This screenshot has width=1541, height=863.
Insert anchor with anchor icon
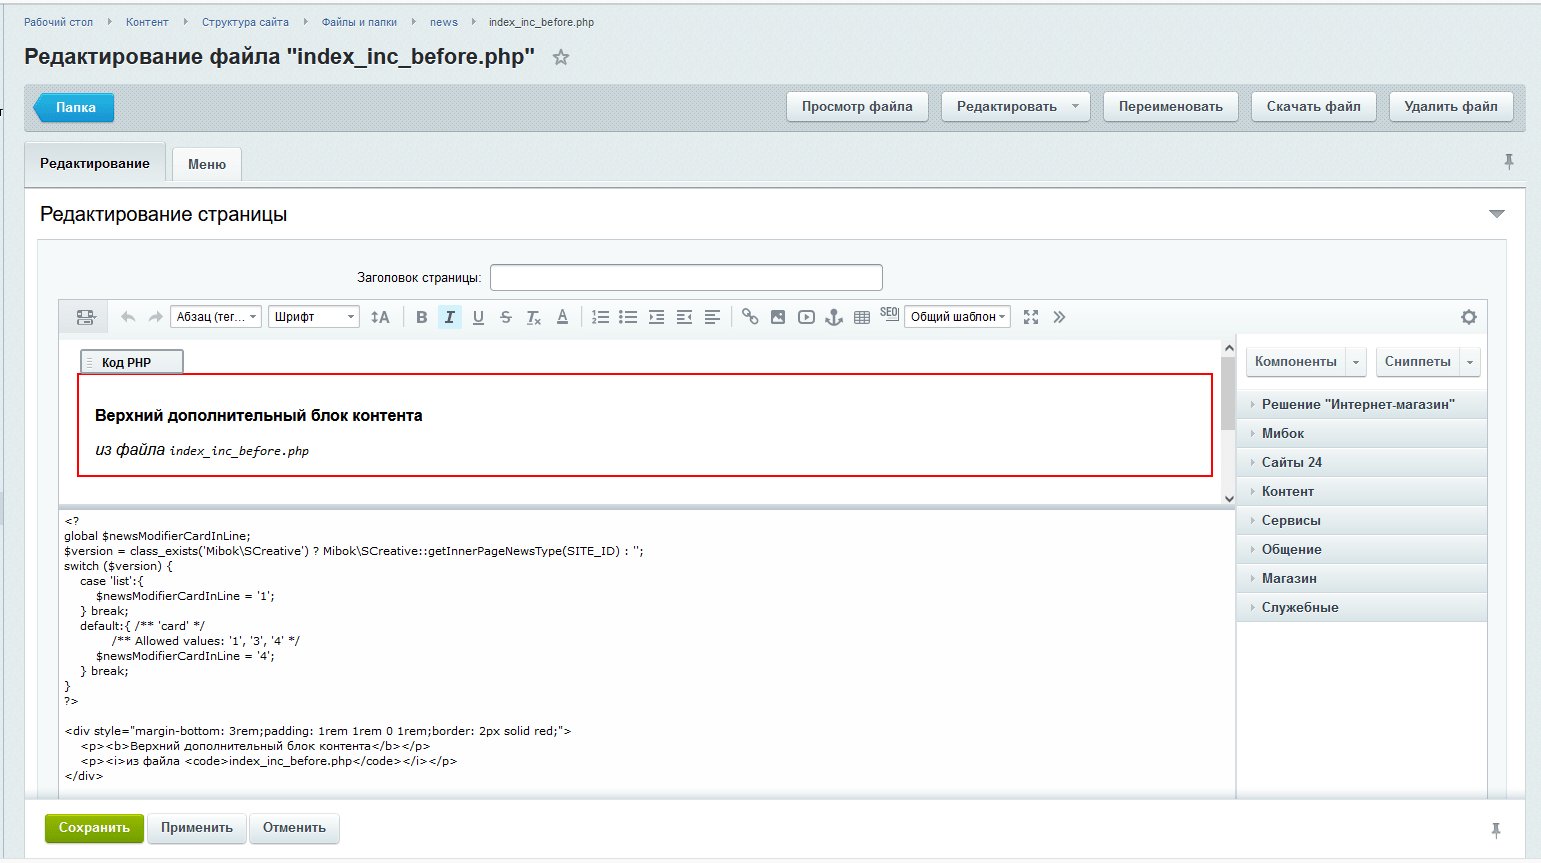[x=834, y=317]
